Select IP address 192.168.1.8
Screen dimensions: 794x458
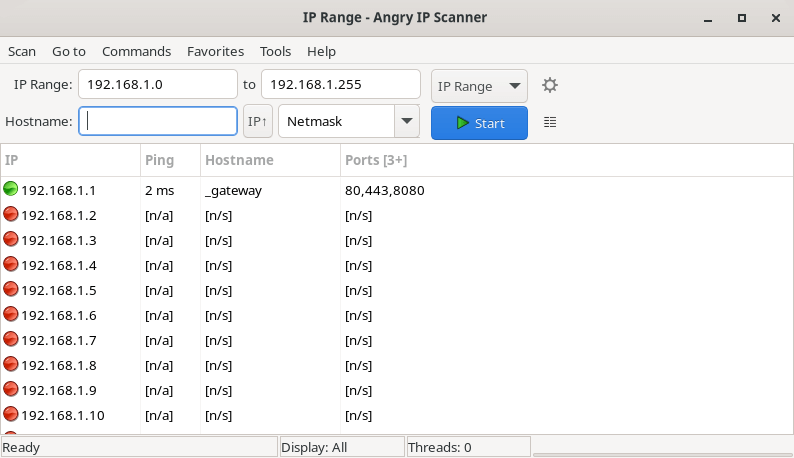click(59, 365)
